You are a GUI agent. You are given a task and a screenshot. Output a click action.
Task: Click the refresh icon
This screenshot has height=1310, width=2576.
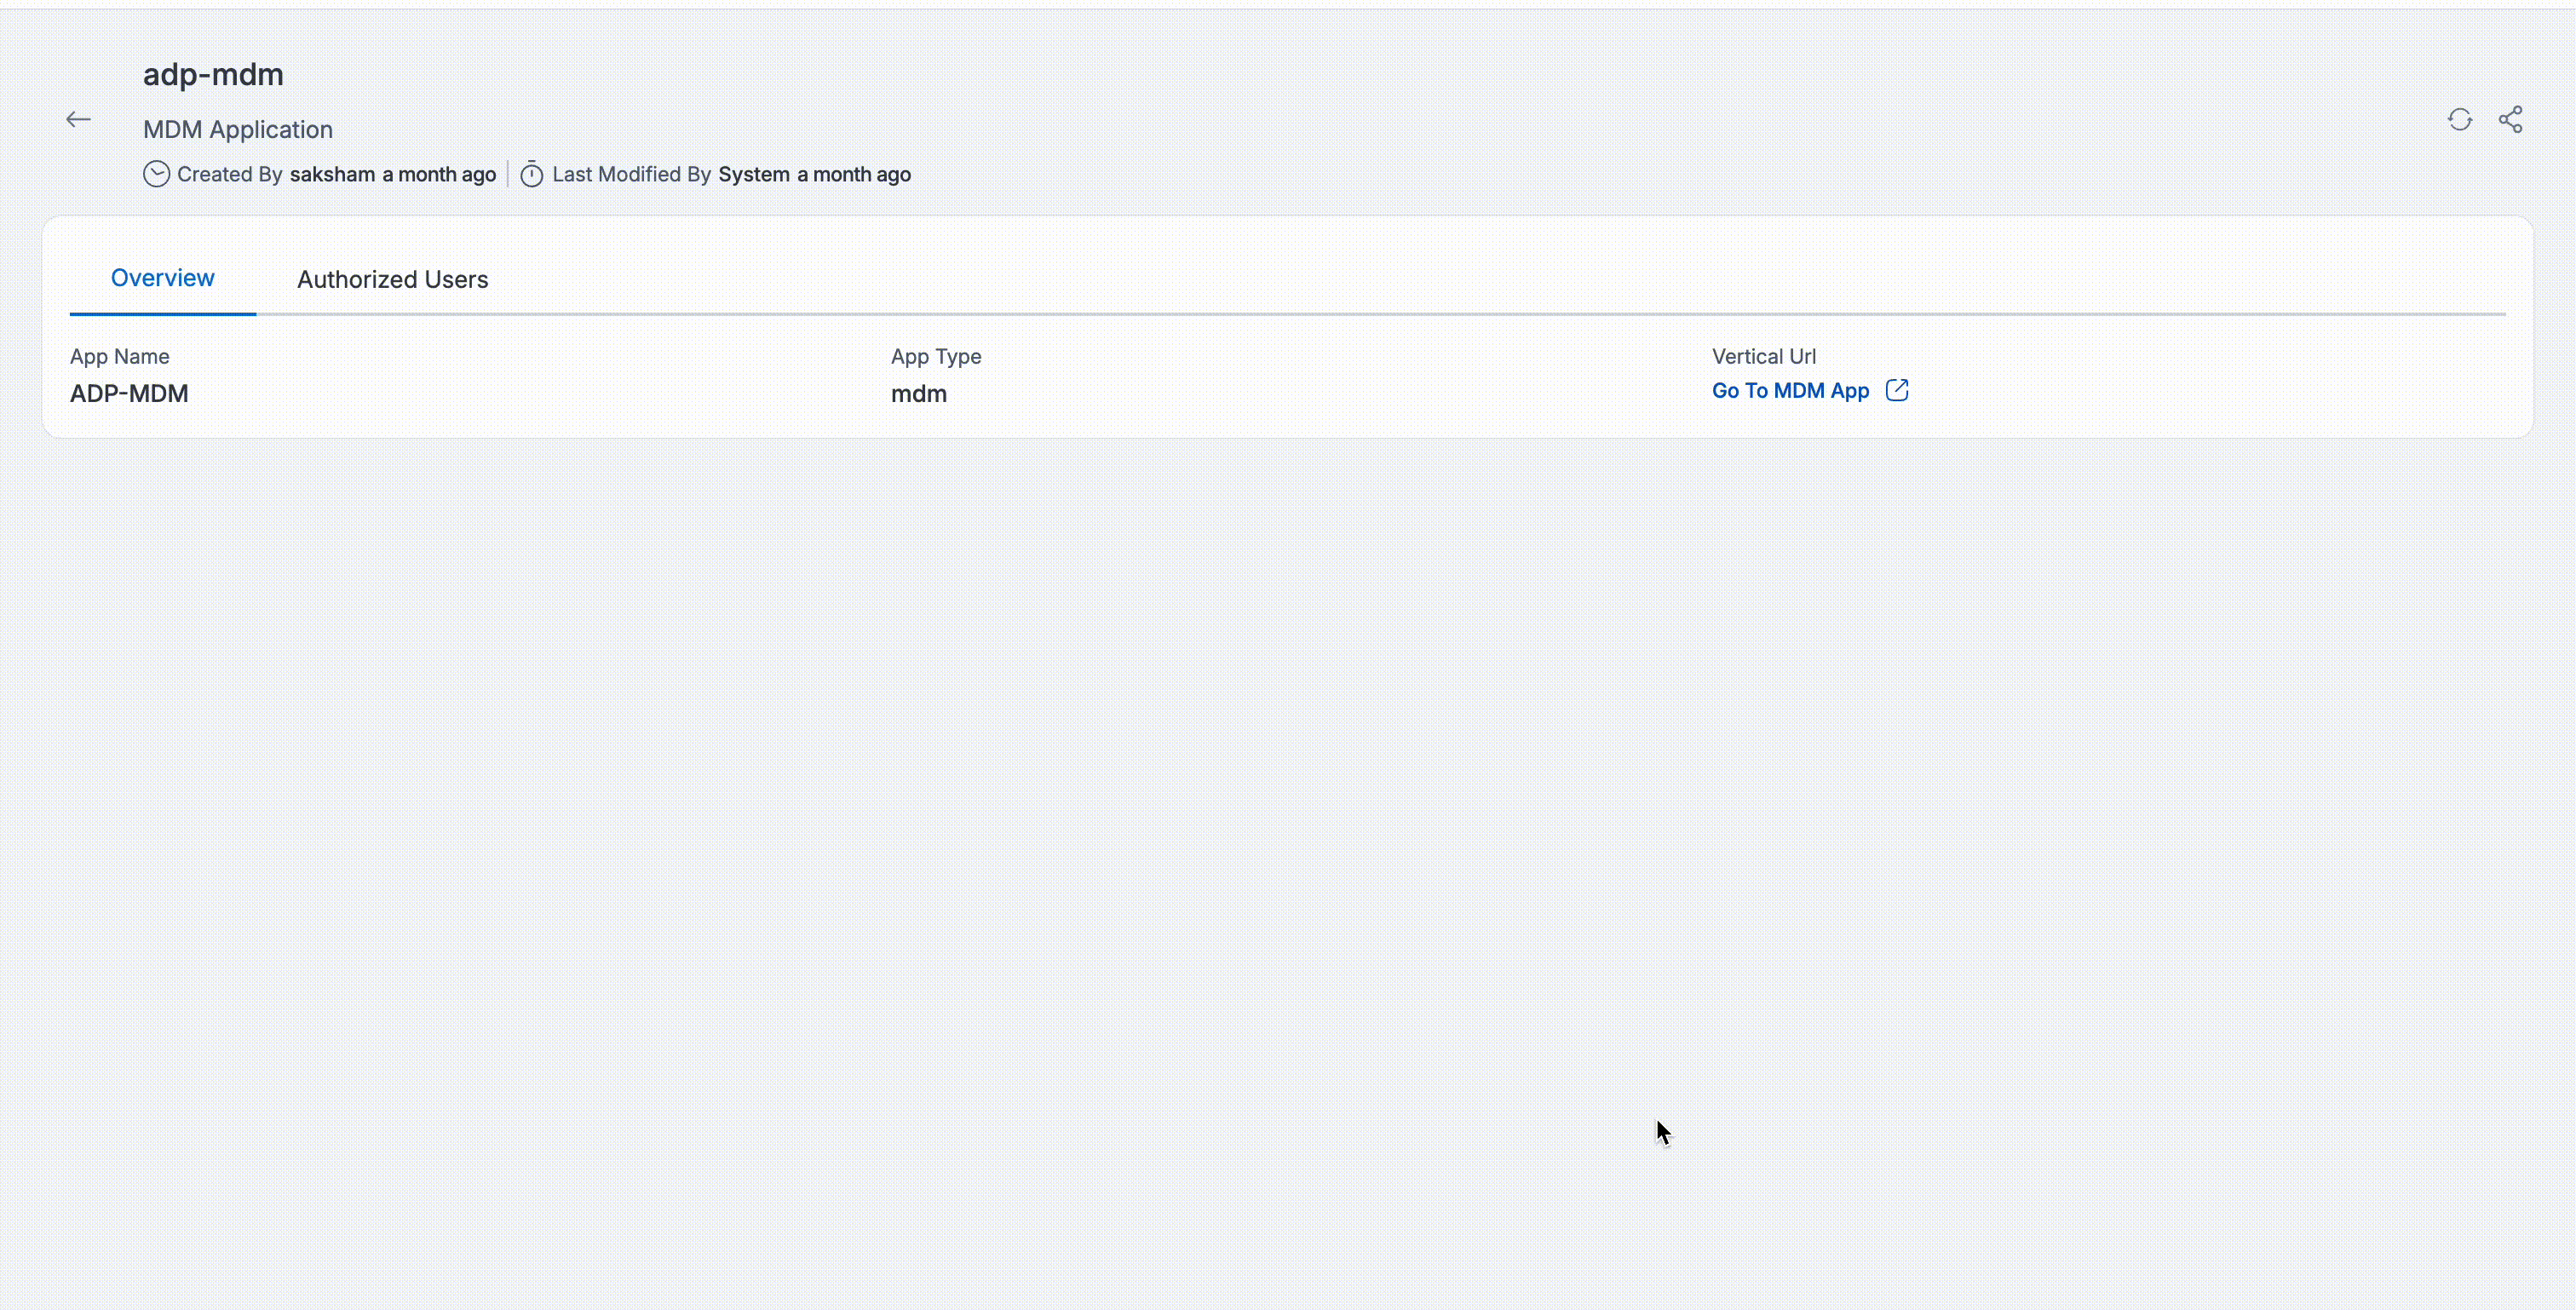click(x=2460, y=120)
